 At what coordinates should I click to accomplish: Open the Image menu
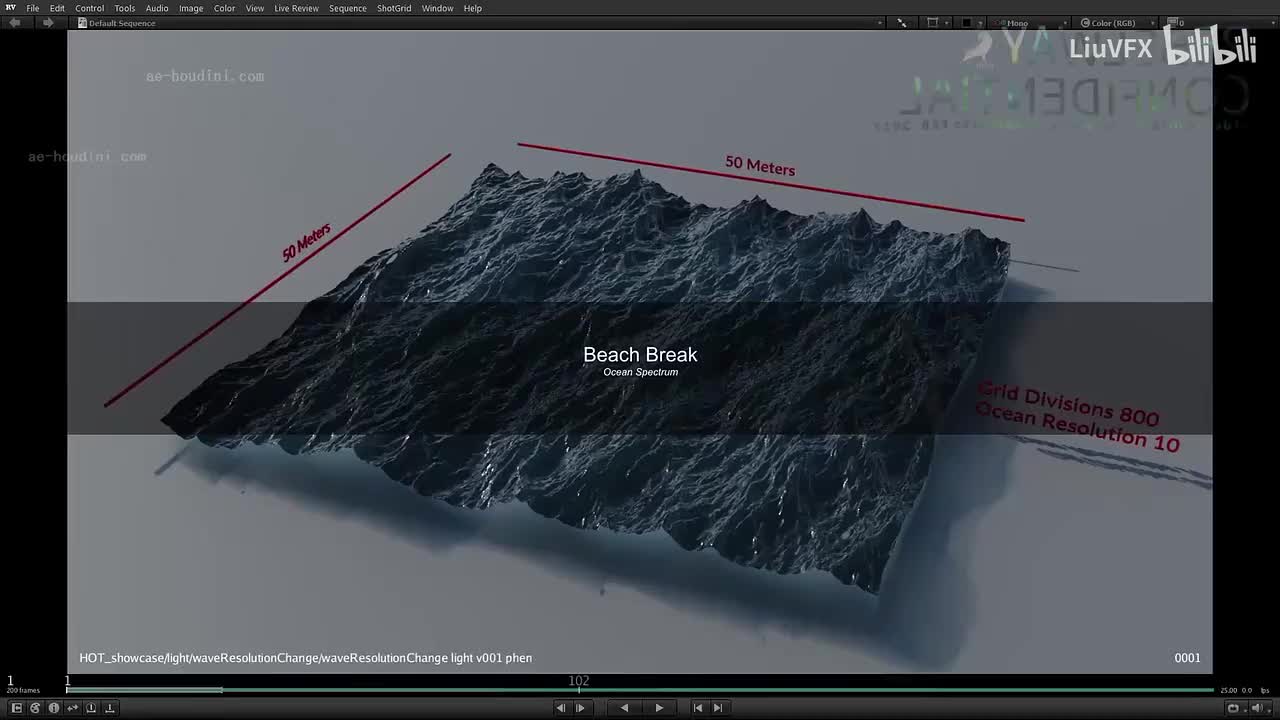pyautogui.click(x=191, y=8)
